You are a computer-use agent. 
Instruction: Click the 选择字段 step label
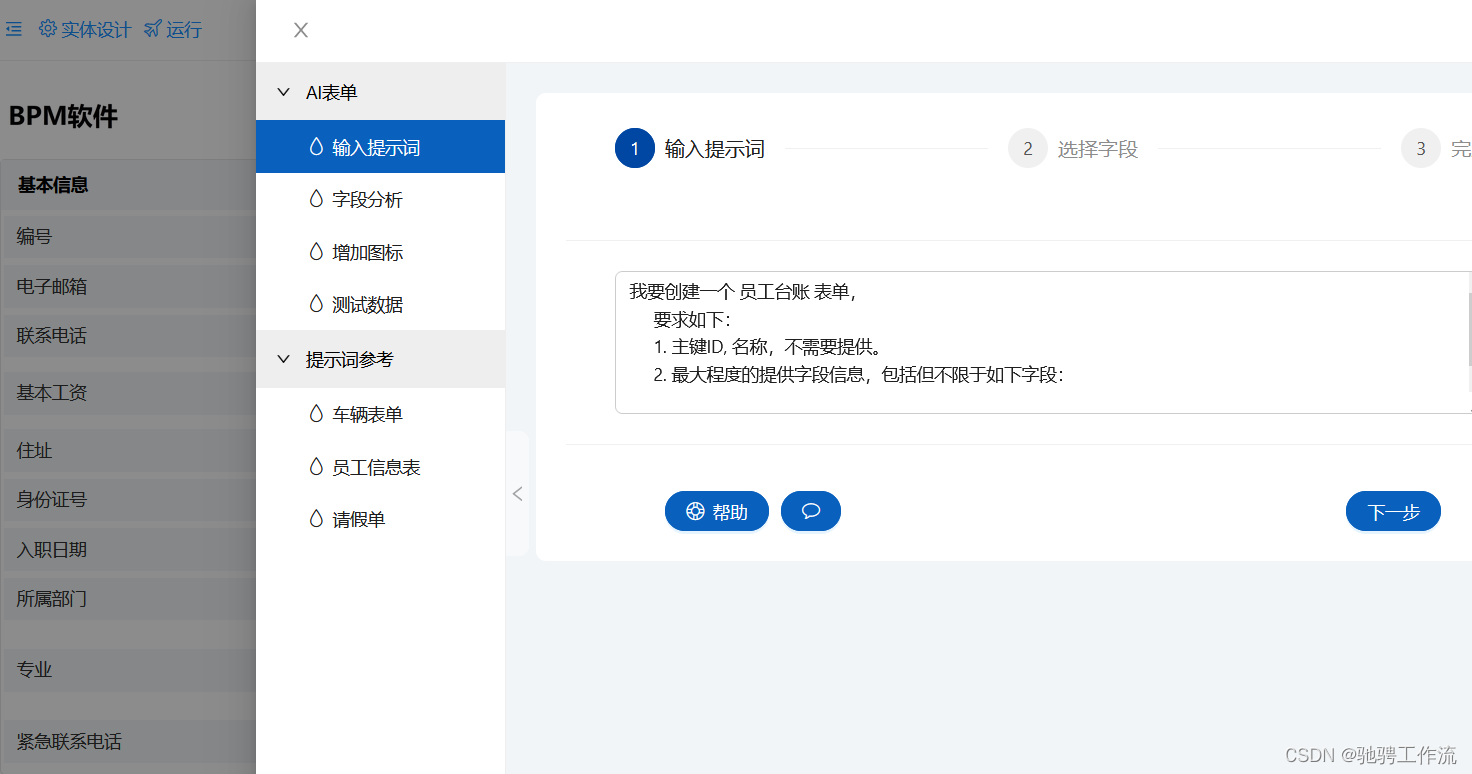[x=1098, y=150]
